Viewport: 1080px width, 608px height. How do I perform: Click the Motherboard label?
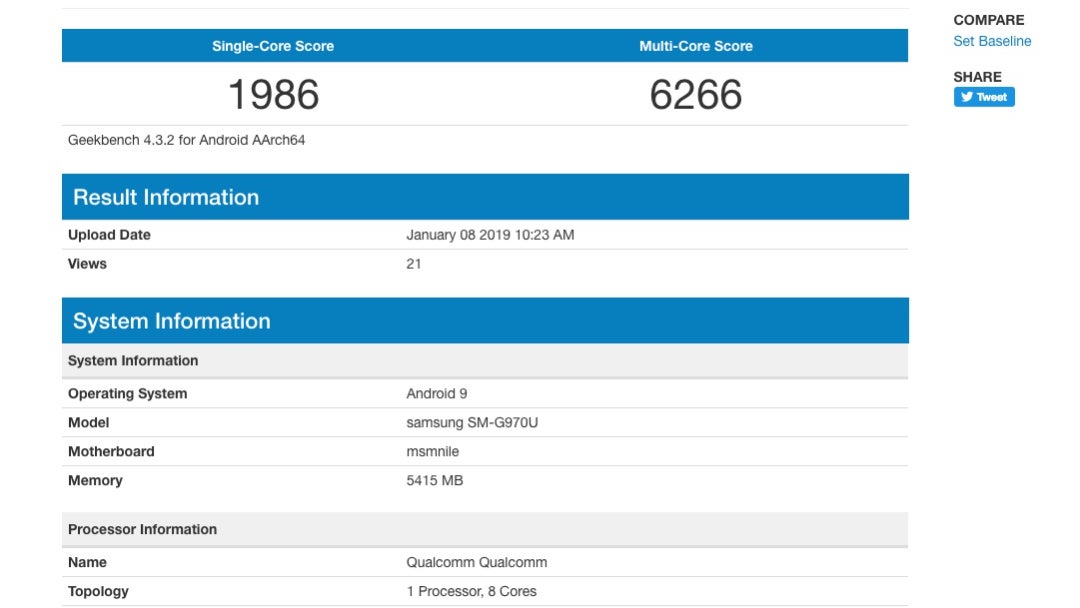pos(111,452)
